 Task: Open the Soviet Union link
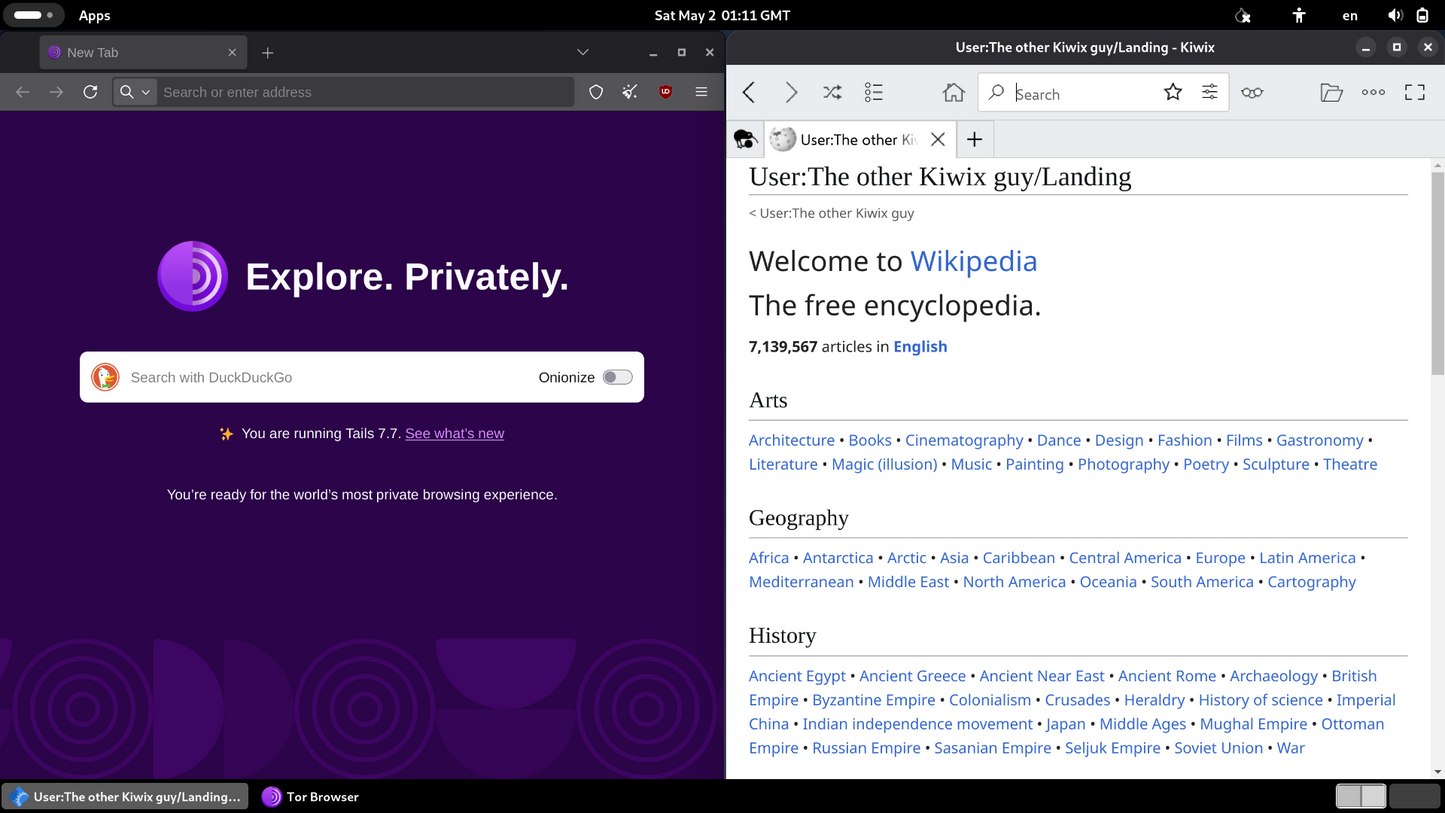pos(1218,748)
